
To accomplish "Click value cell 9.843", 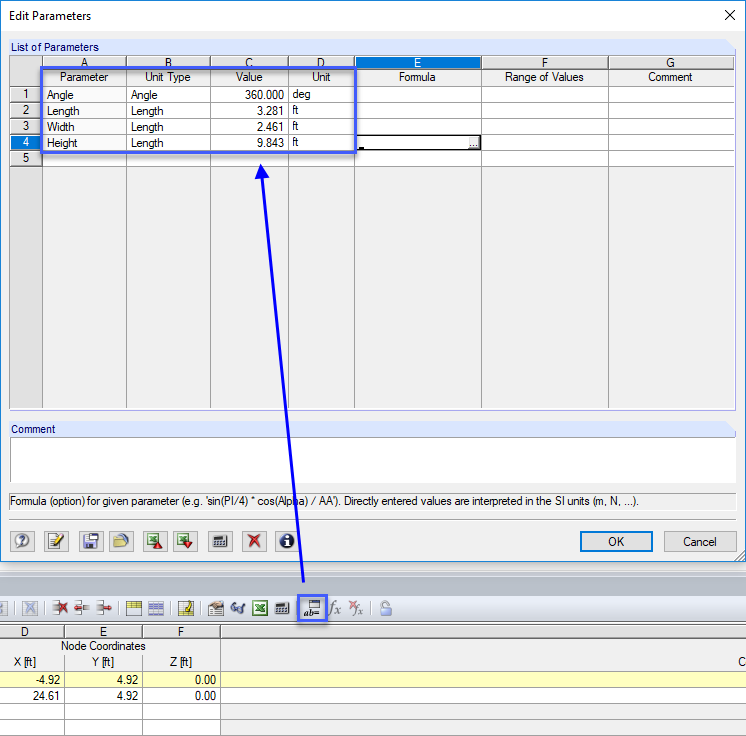I will click(x=249, y=143).
